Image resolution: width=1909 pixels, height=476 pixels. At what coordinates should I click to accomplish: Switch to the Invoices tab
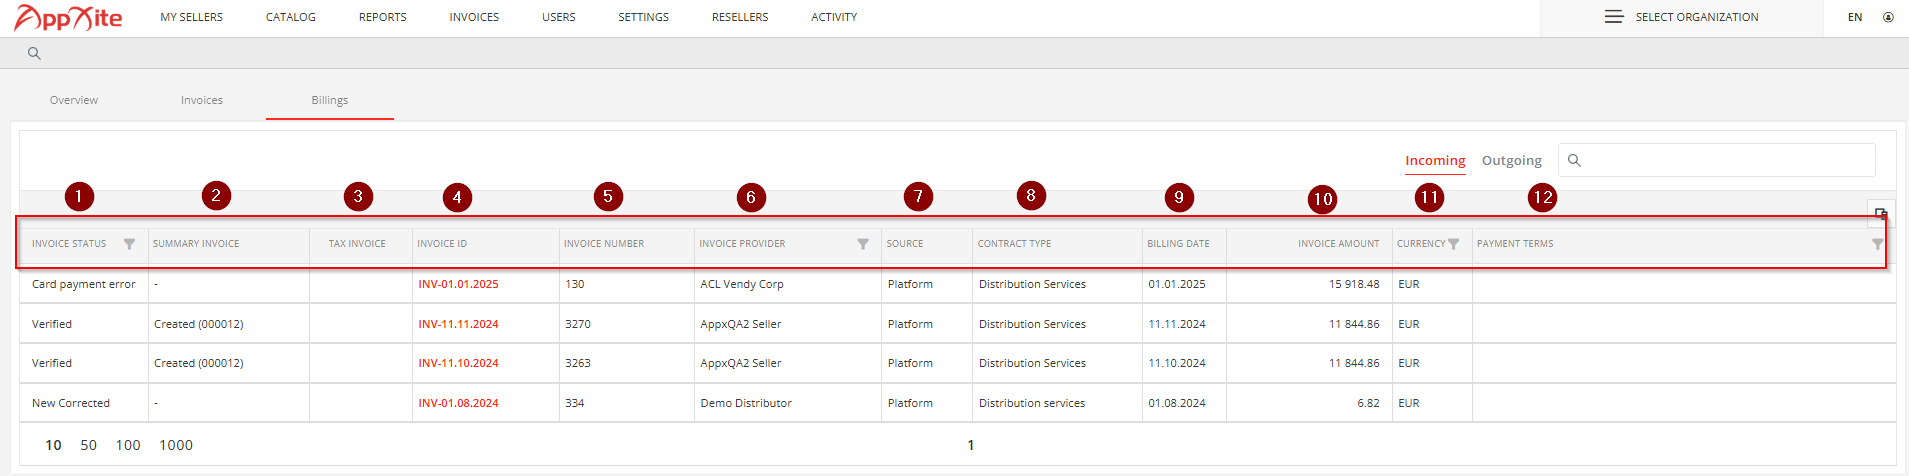coord(202,100)
